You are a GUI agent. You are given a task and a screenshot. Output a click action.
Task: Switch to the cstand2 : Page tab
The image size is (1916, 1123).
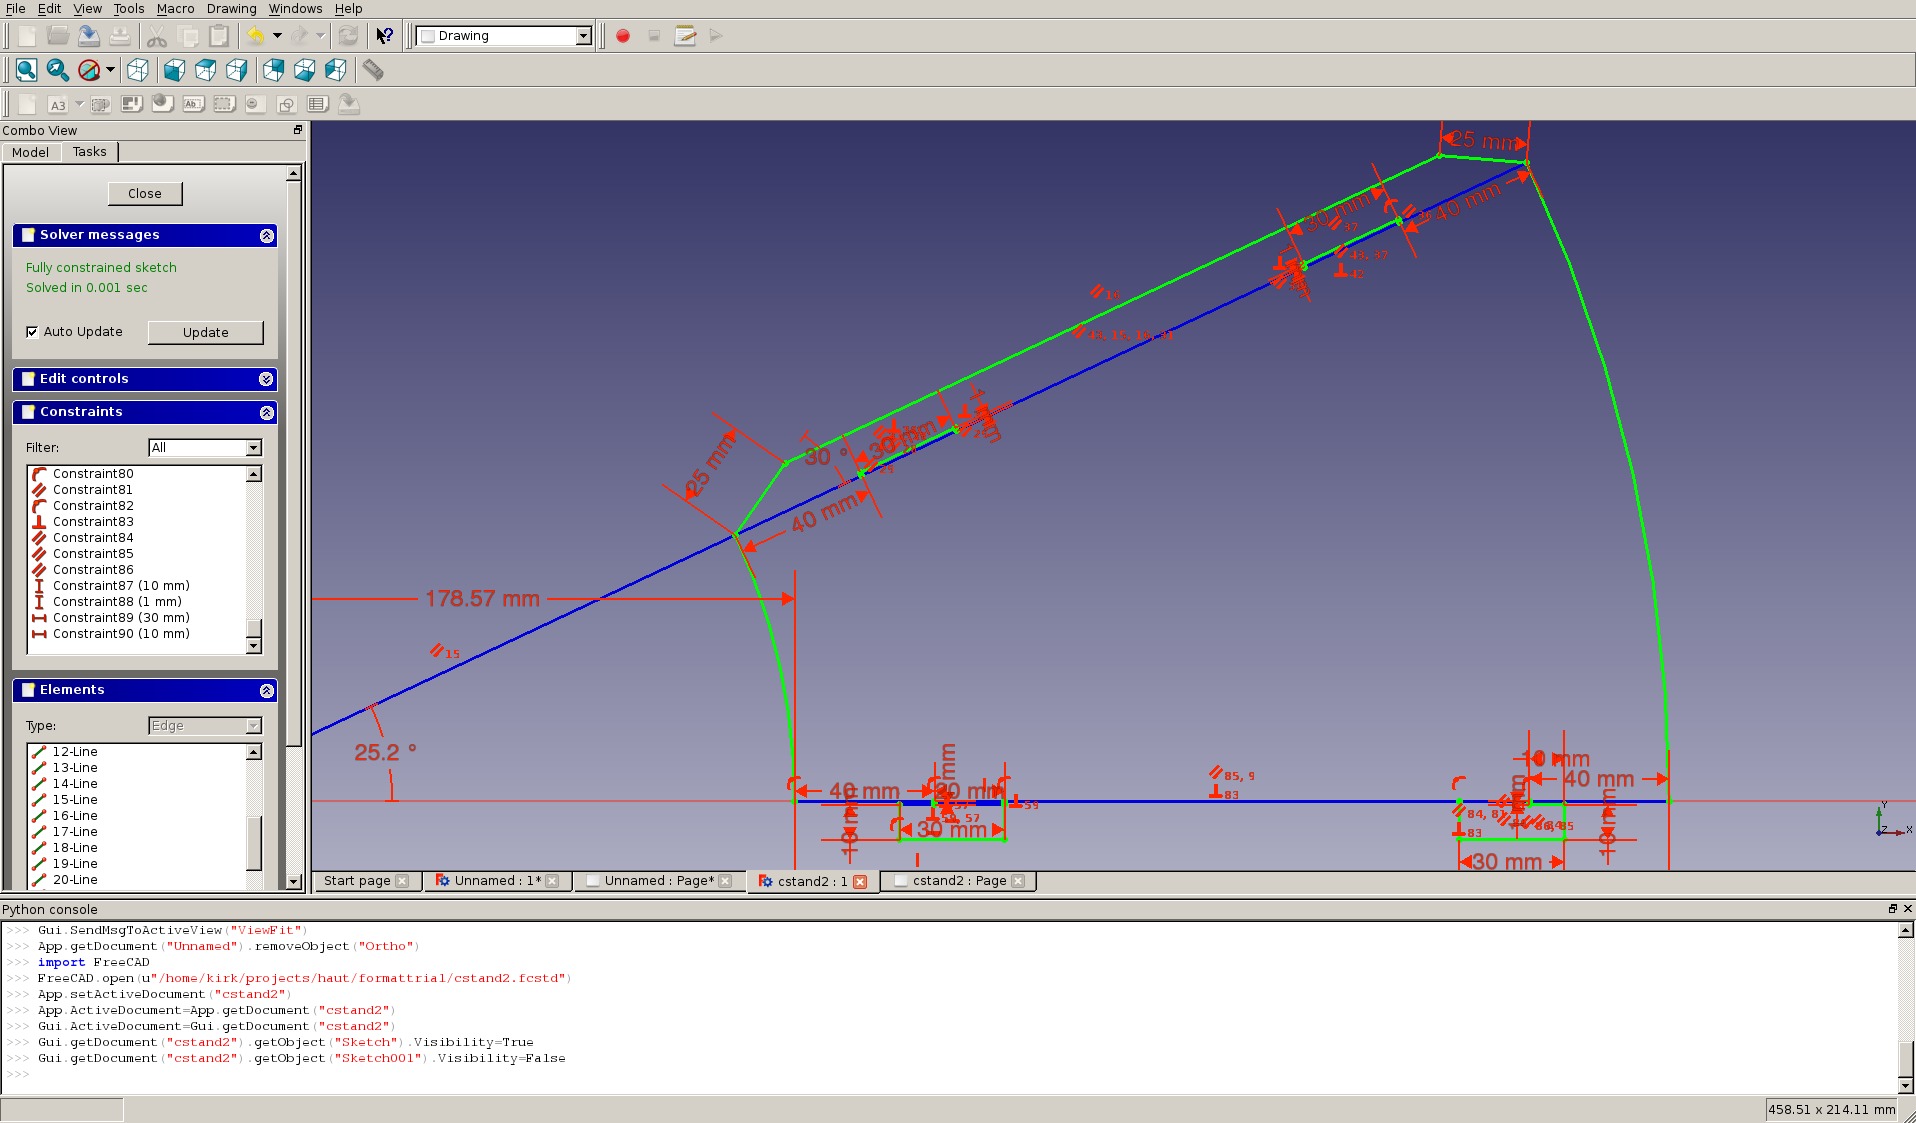(x=959, y=881)
